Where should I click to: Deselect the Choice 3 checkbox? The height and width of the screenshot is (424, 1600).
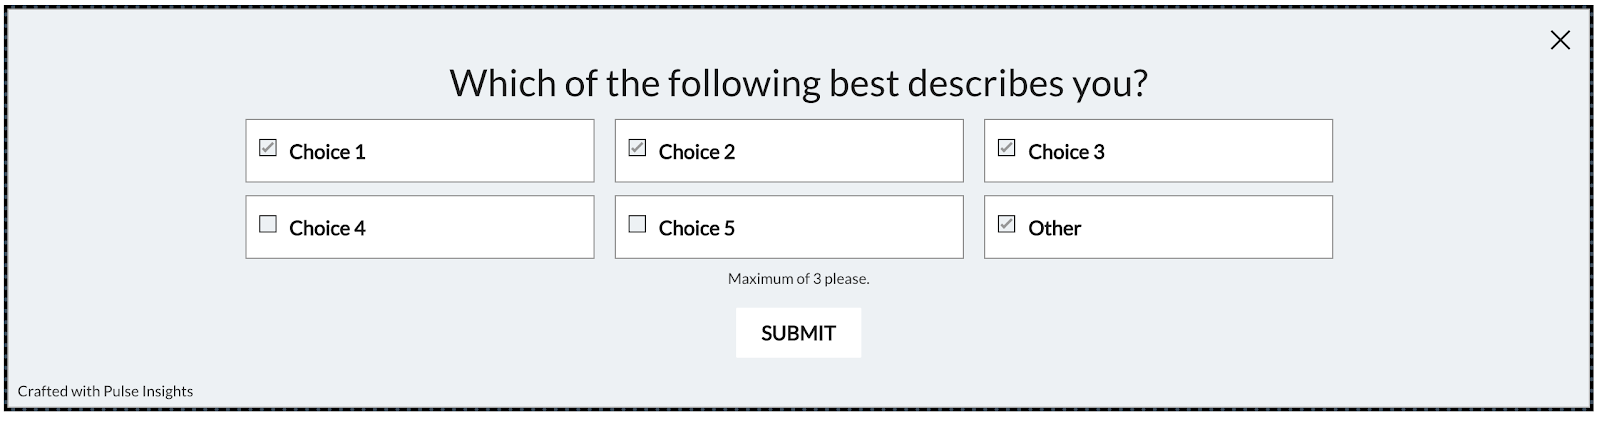[1007, 148]
